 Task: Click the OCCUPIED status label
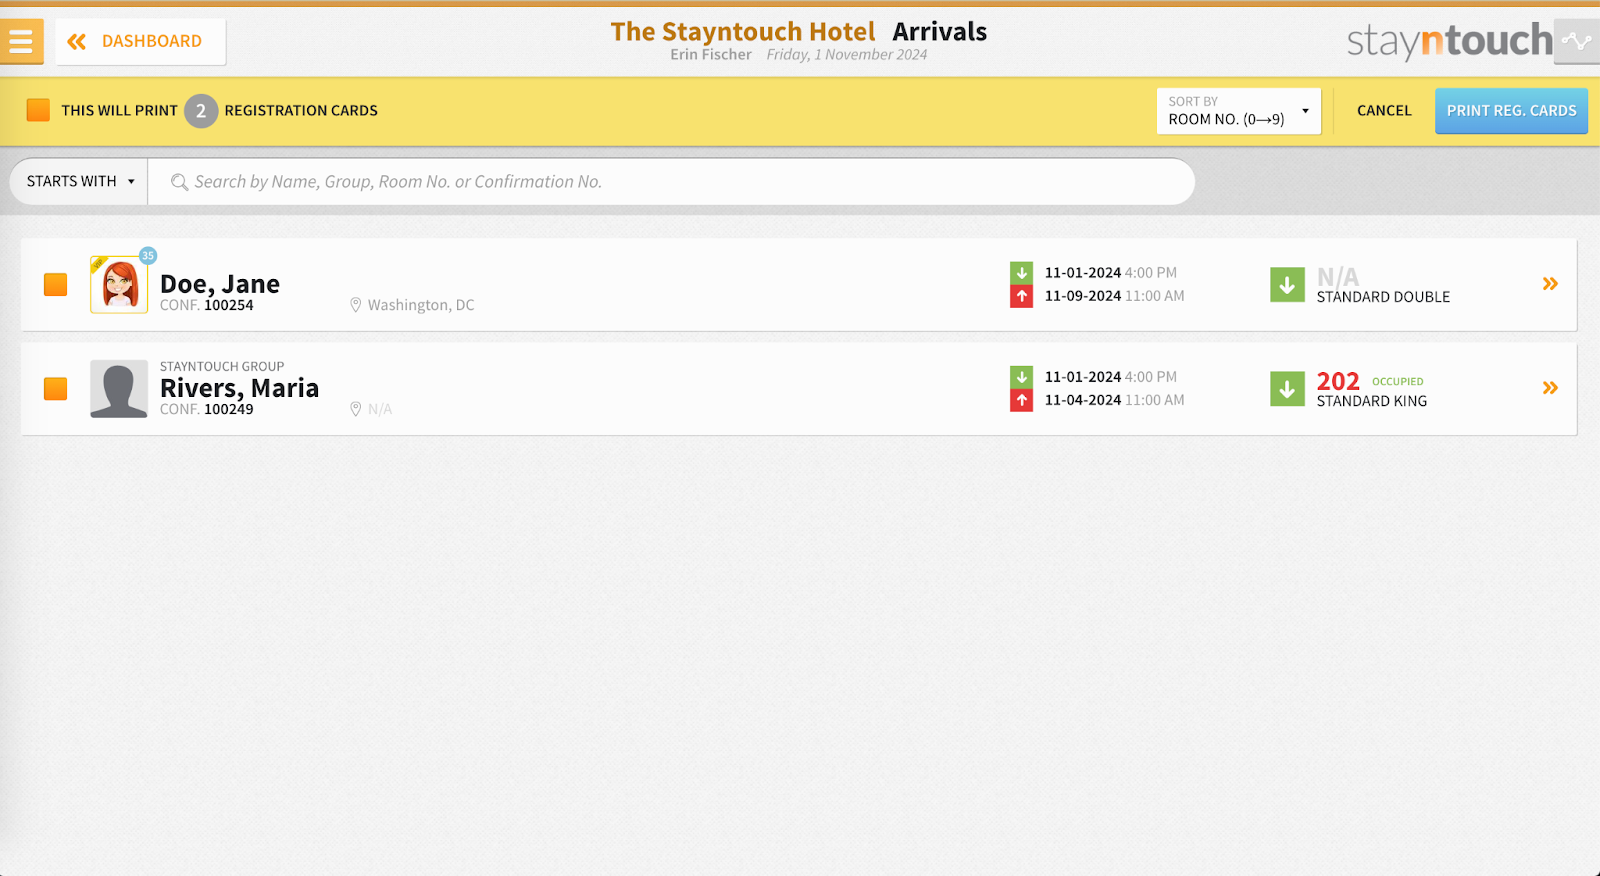click(x=1397, y=382)
